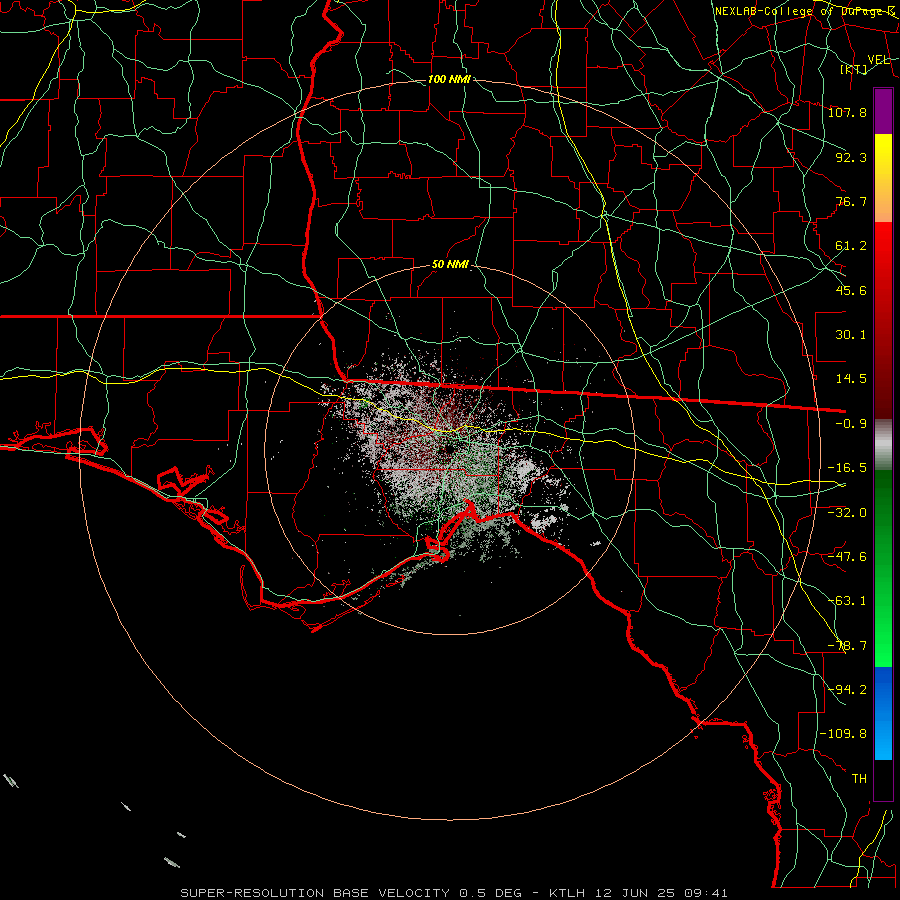Click the gray near-zero color bar segment

click(x=883, y=445)
